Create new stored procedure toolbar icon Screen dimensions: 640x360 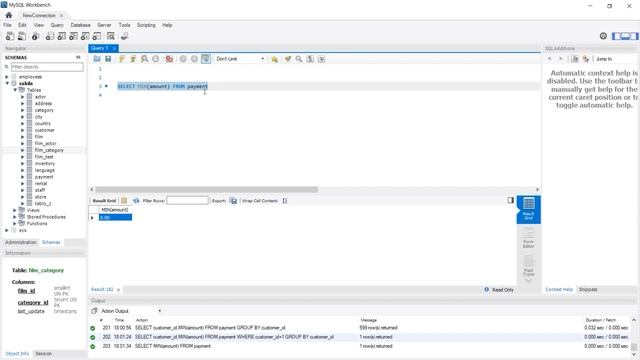pyautogui.click(x=85, y=36)
